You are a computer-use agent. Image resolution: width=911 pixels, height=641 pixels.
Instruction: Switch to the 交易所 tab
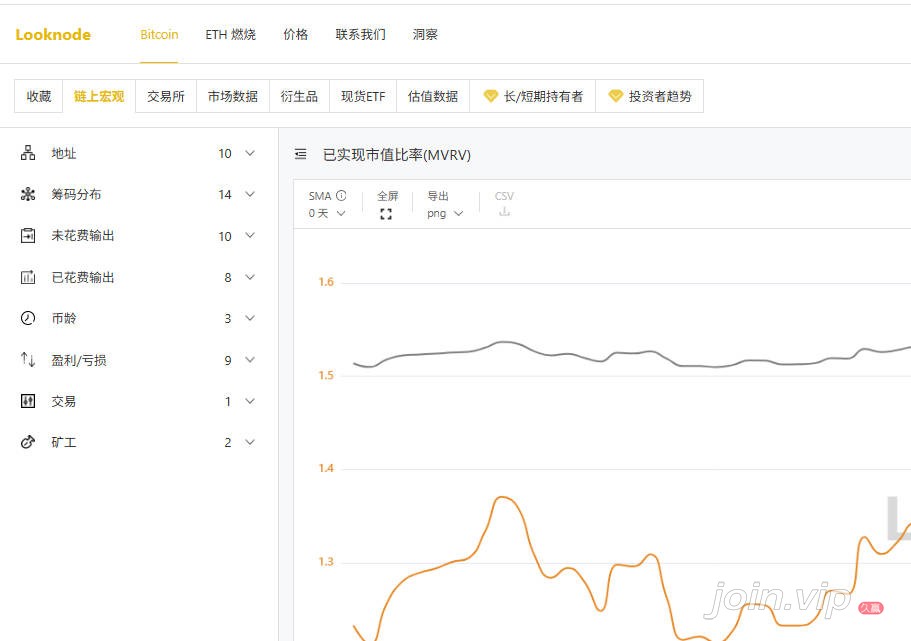click(x=166, y=96)
